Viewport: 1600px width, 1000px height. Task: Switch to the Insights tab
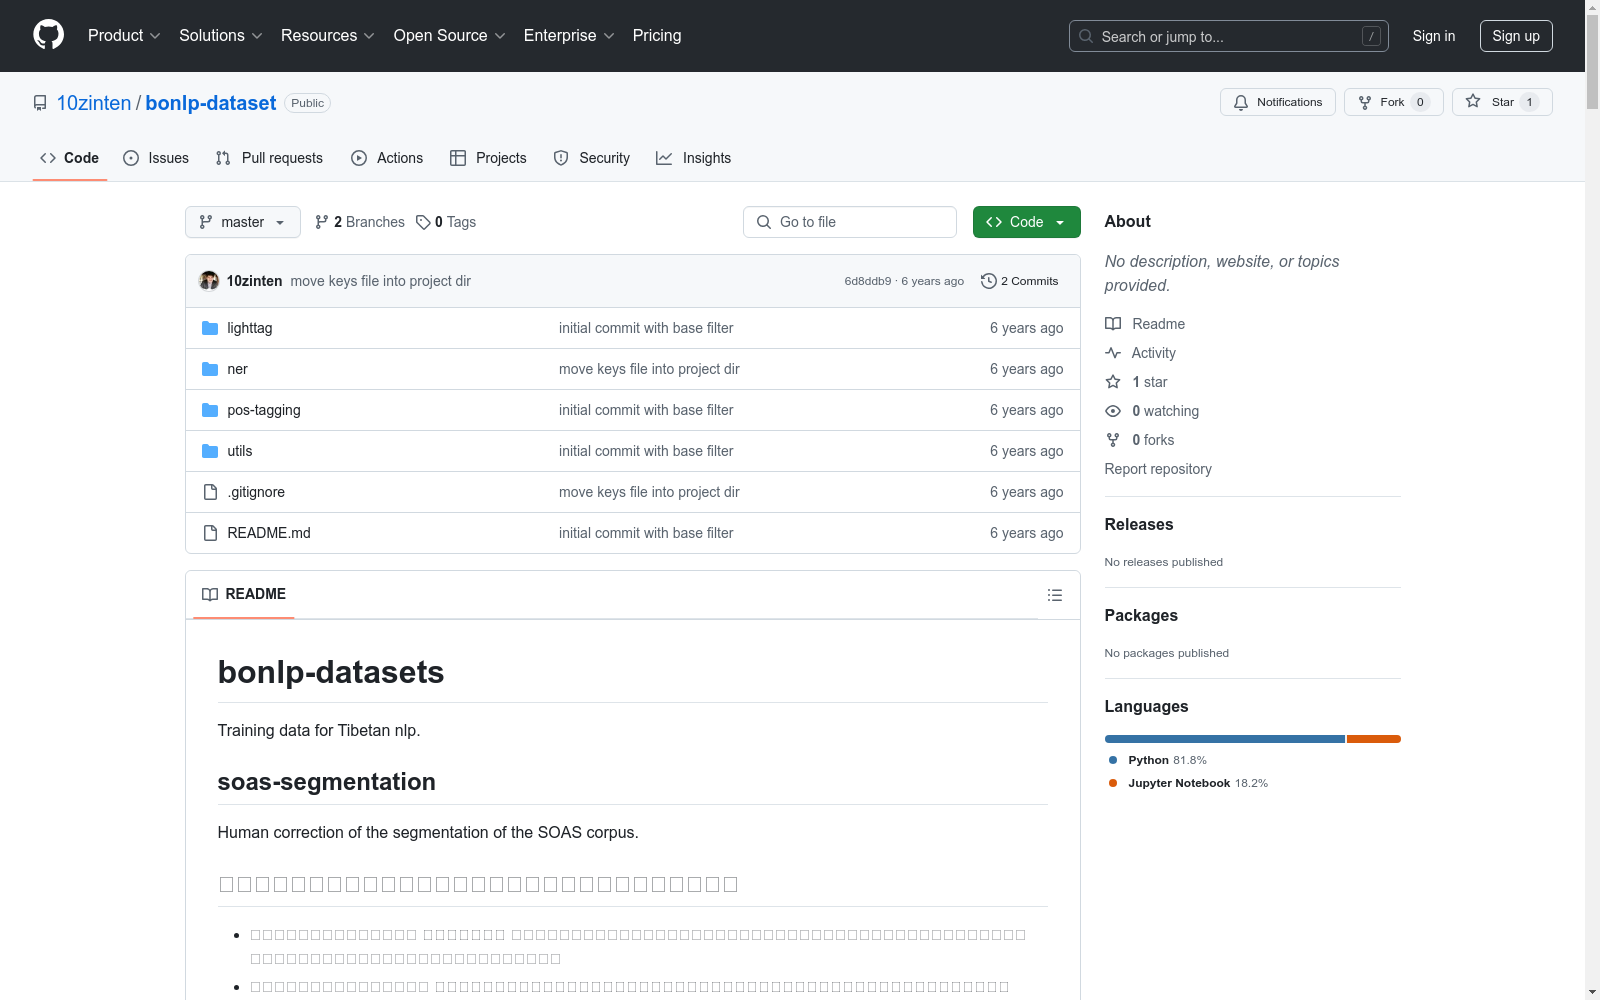click(694, 158)
